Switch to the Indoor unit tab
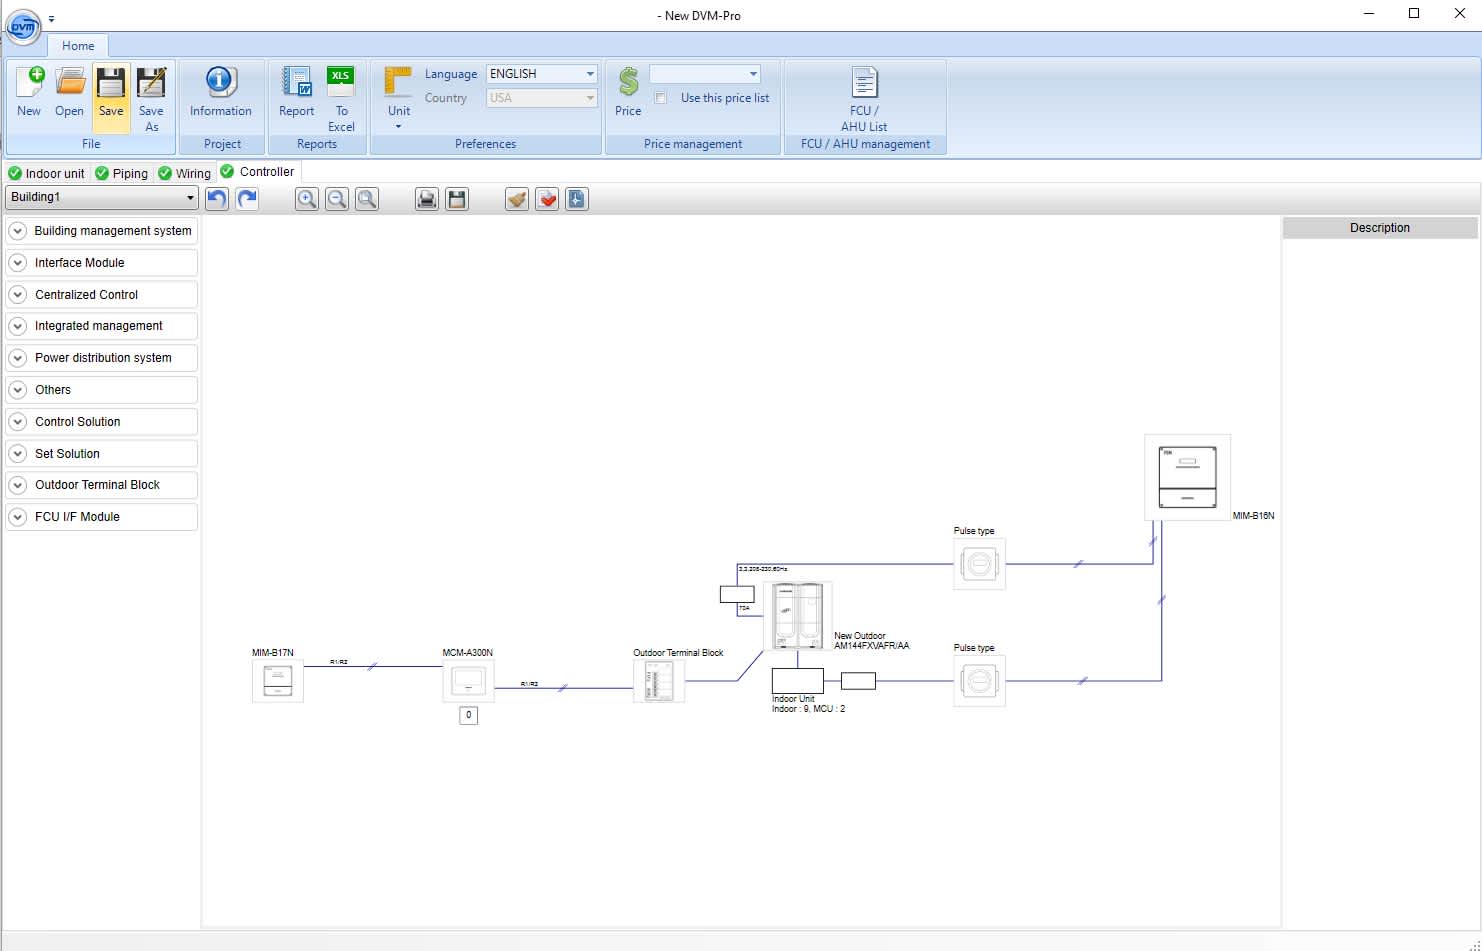Image resolution: width=1482 pixels, height=951 pixels. tap(47, 173)
